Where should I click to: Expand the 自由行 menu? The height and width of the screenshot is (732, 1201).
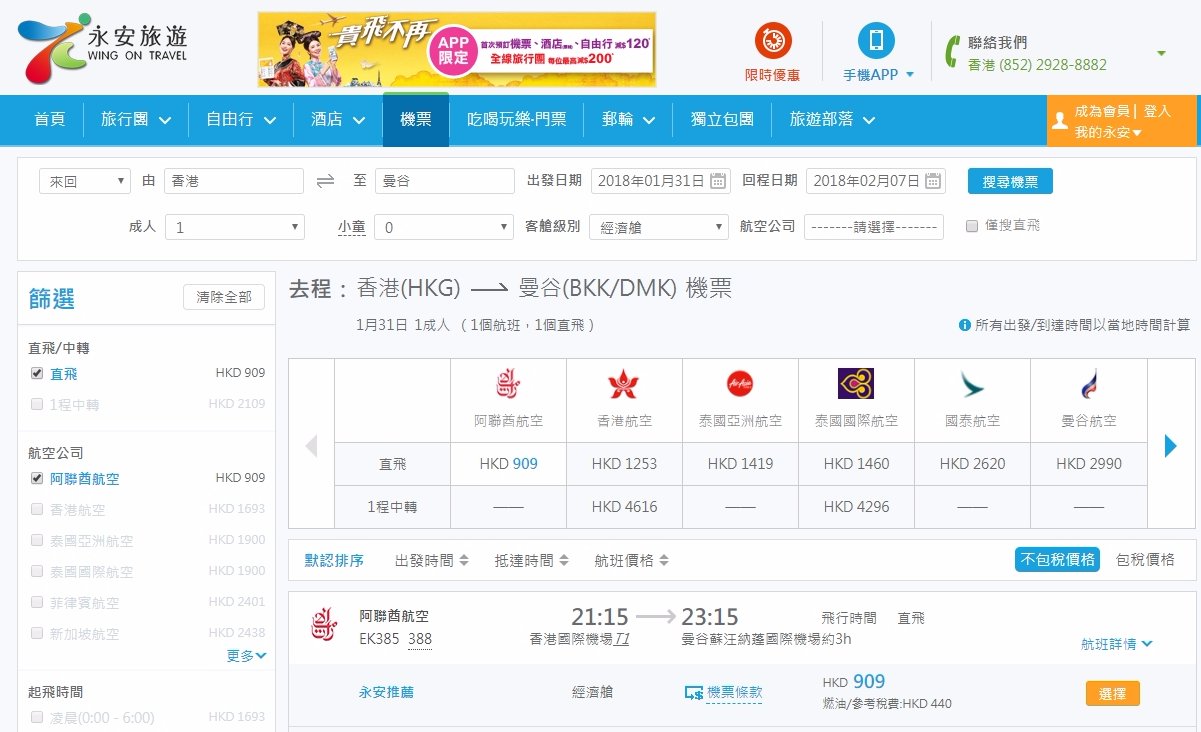pyautogui.click(x=241, y=120)
